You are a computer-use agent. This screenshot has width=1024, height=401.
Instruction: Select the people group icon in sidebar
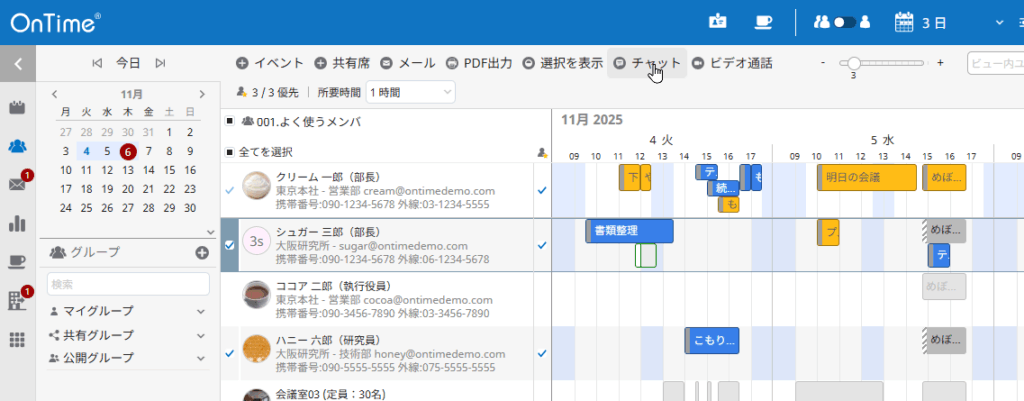click(x=17, y=146)
